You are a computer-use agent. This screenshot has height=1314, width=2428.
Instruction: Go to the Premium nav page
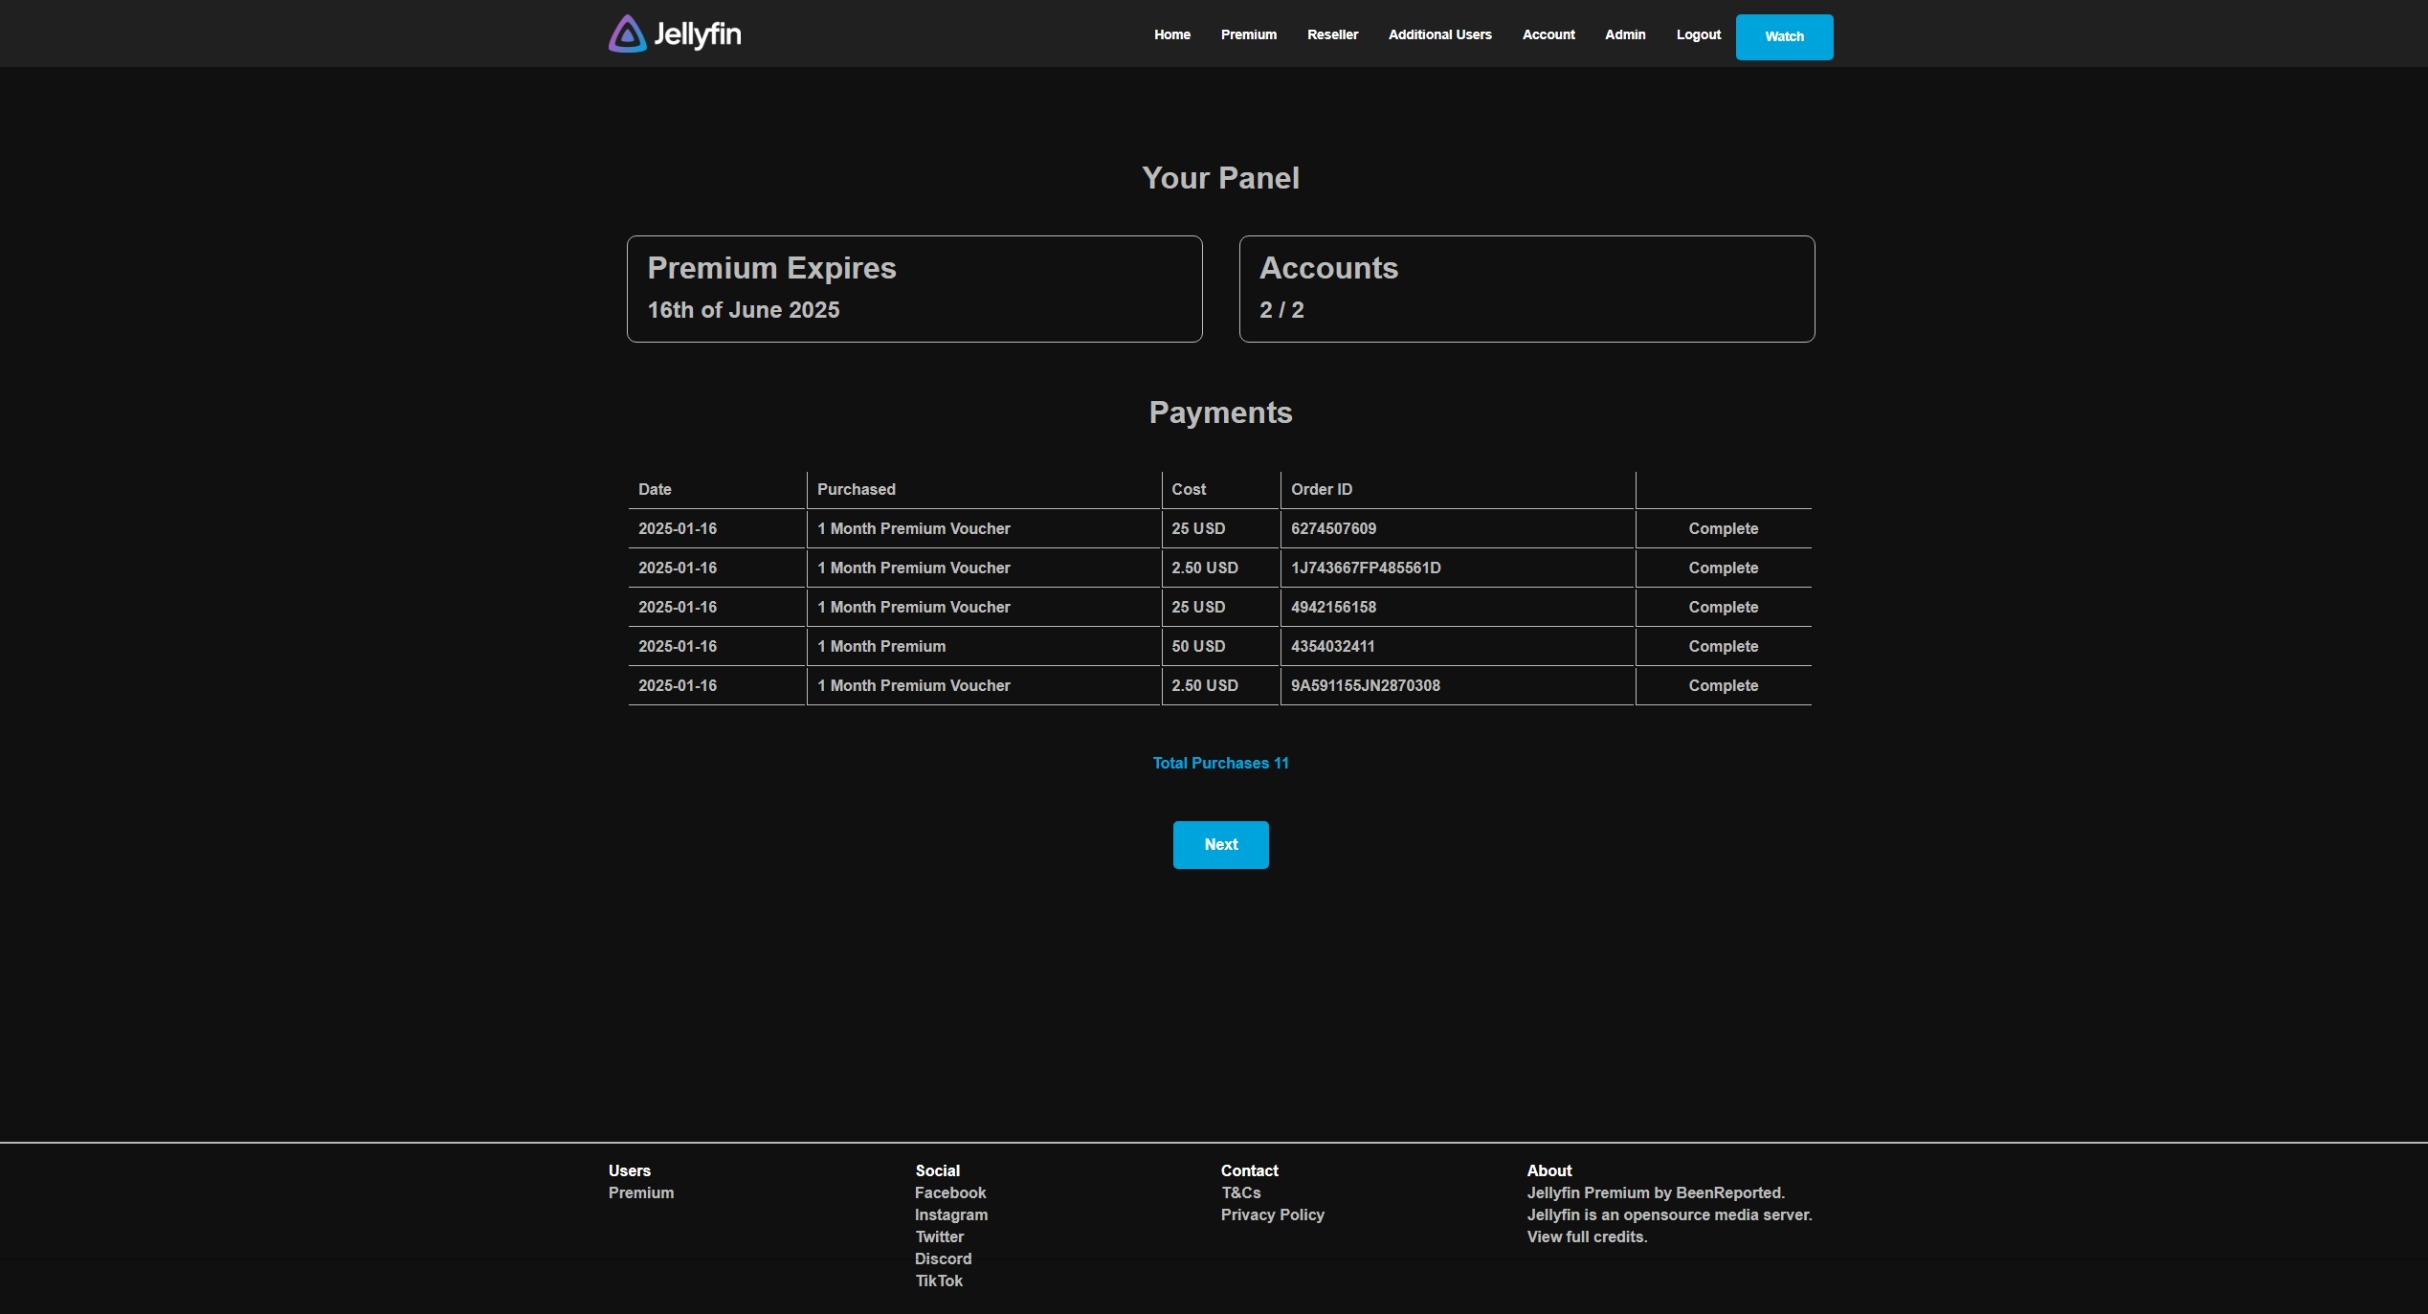[1248, 35]
